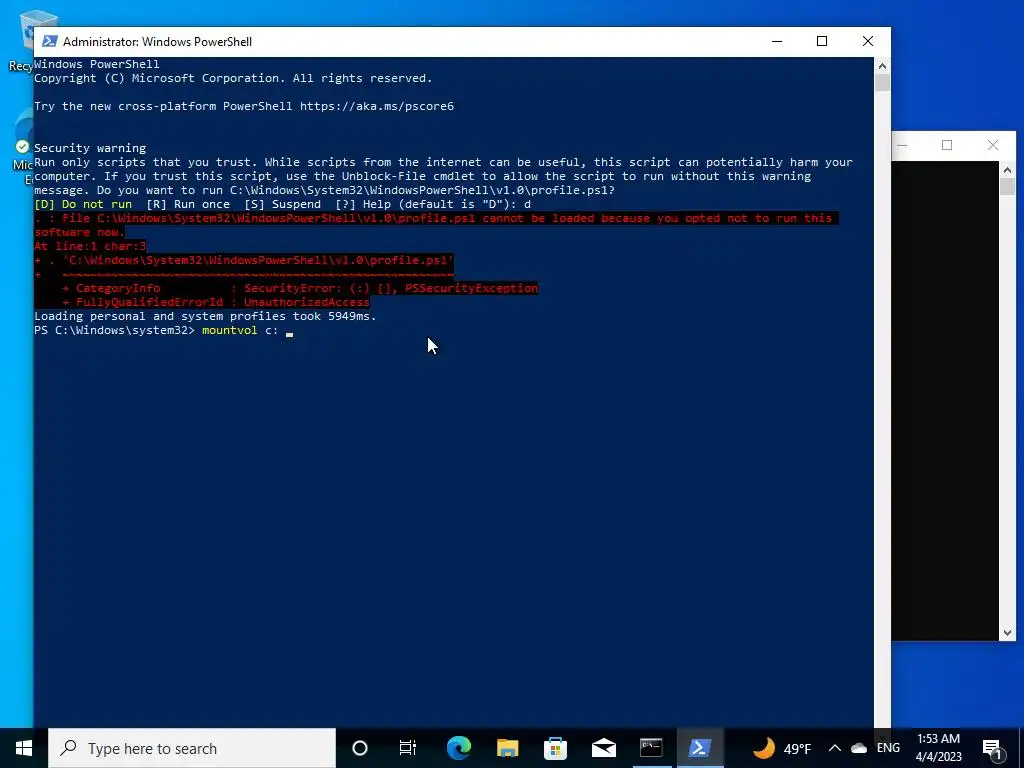
Task: Close the PowerShell window
Action: click(868, 41)
